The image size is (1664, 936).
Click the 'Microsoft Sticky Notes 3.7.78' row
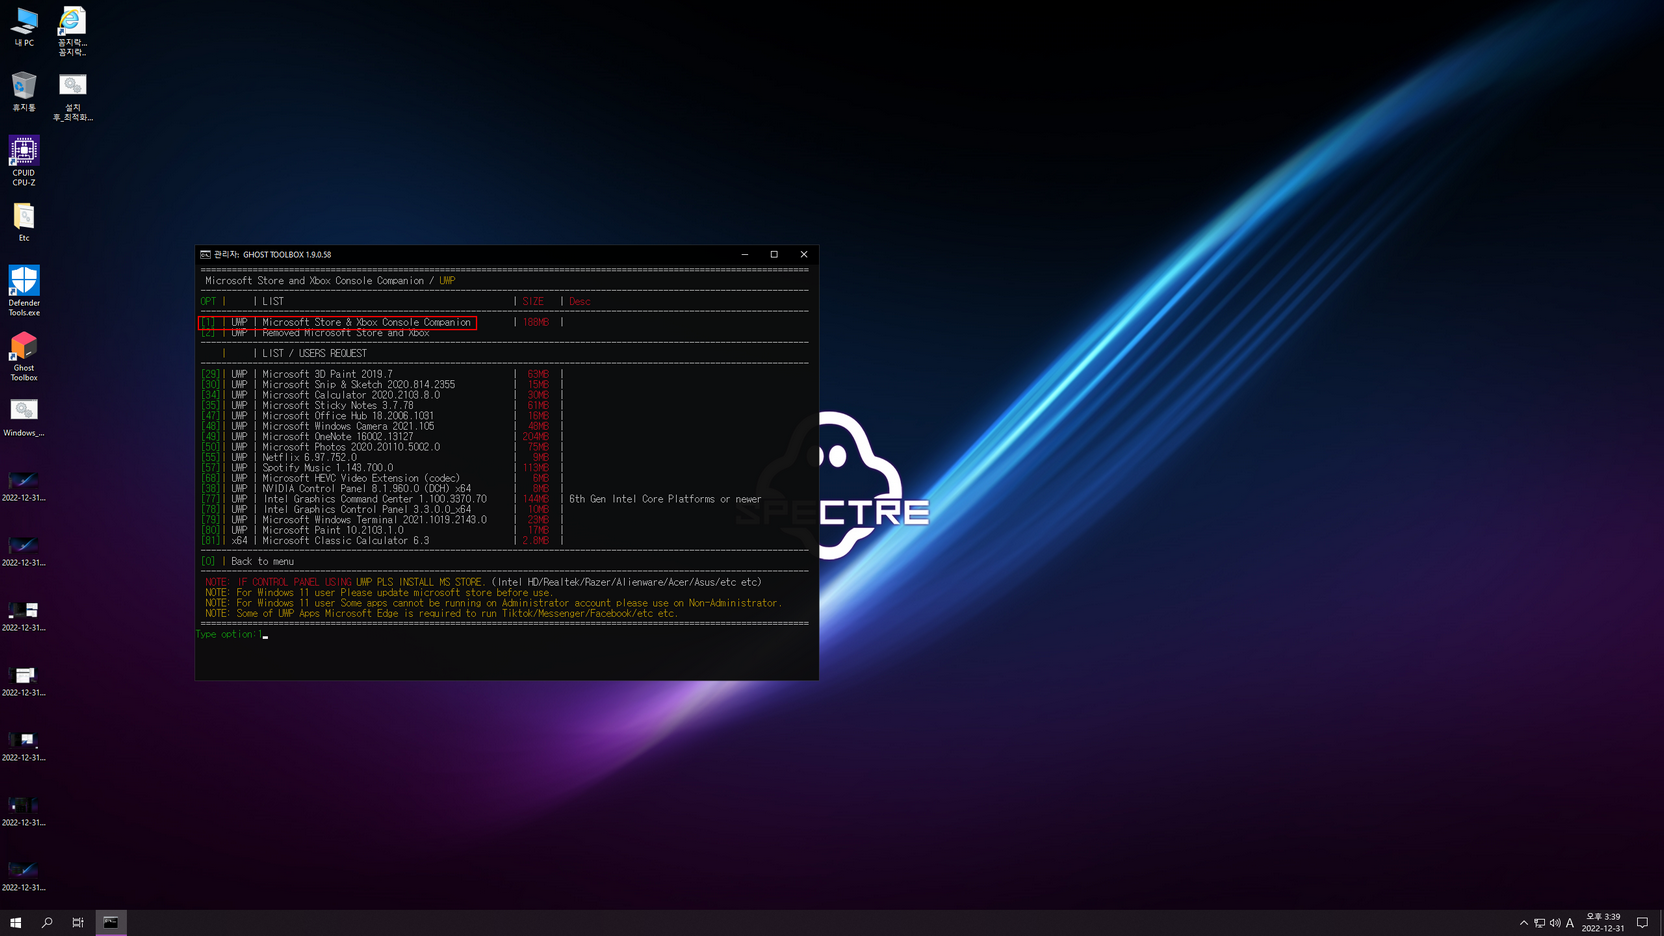coord(383,406)
